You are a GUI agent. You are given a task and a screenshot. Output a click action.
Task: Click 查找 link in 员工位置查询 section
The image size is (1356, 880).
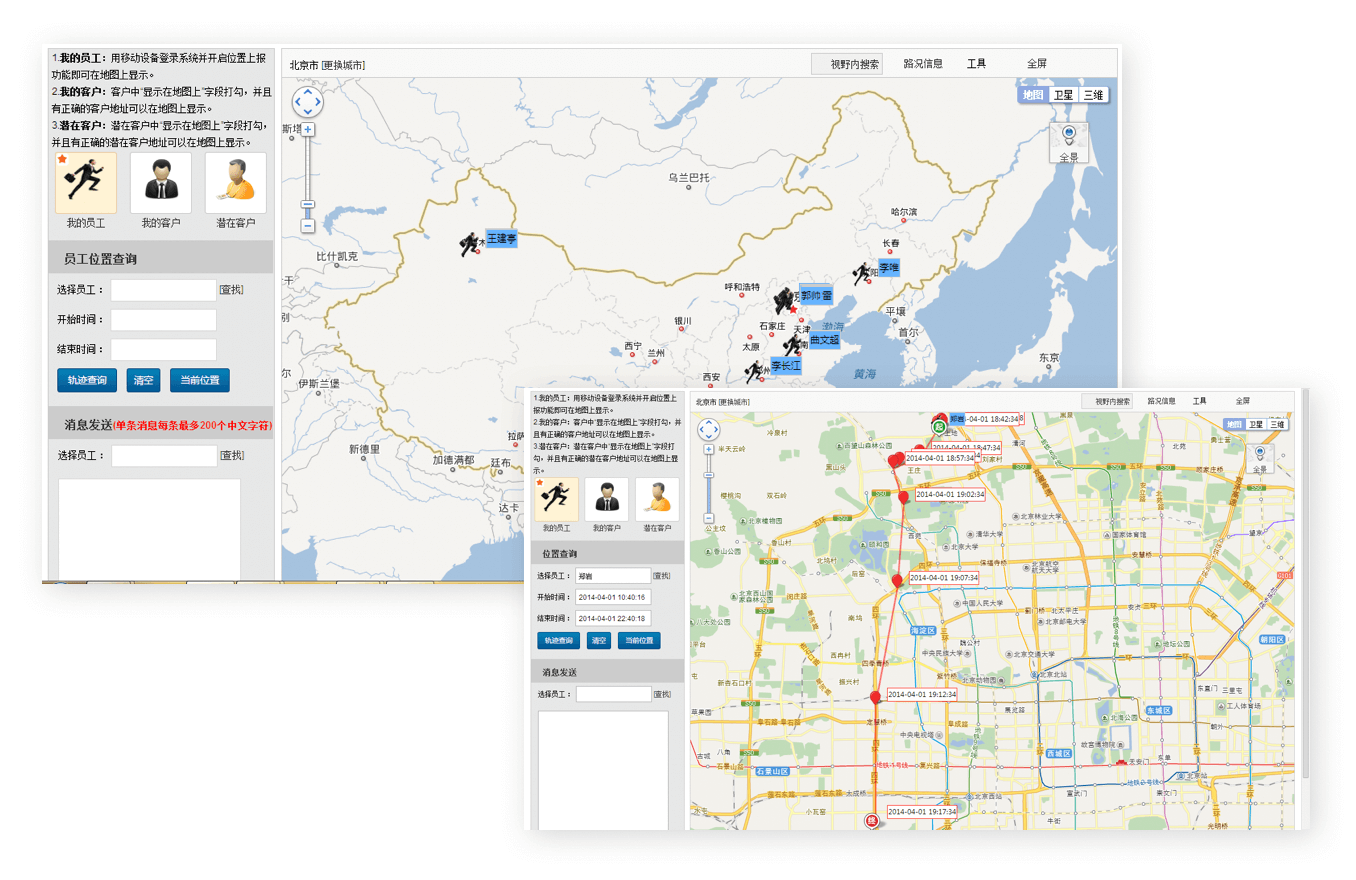tap(232, 290)
